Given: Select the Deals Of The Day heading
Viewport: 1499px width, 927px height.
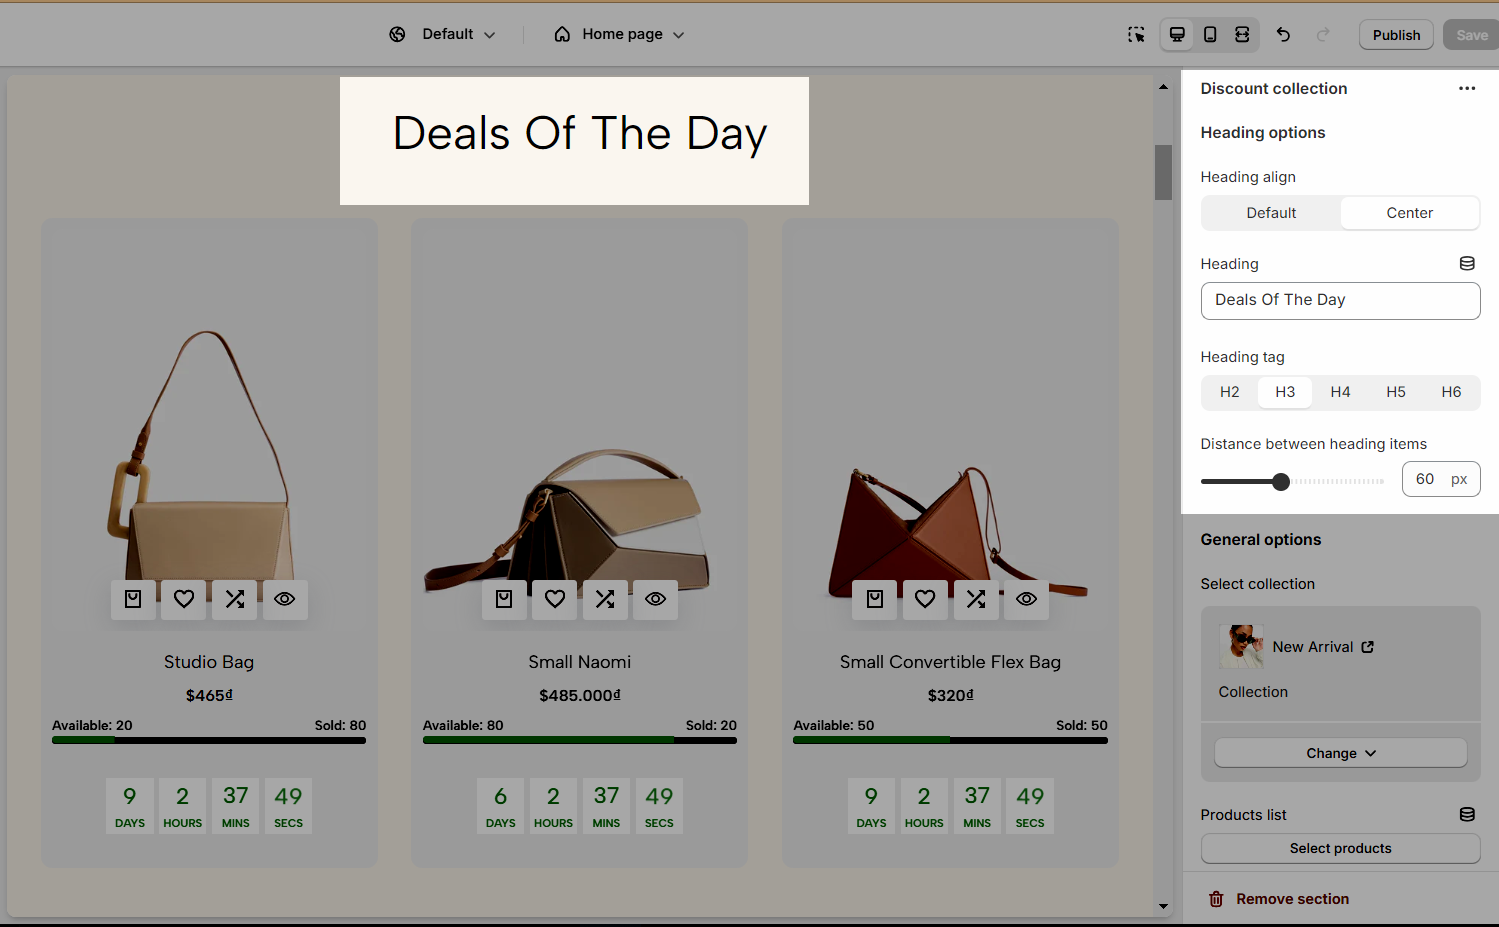Looking at the screenshot, I should (580, 134).
